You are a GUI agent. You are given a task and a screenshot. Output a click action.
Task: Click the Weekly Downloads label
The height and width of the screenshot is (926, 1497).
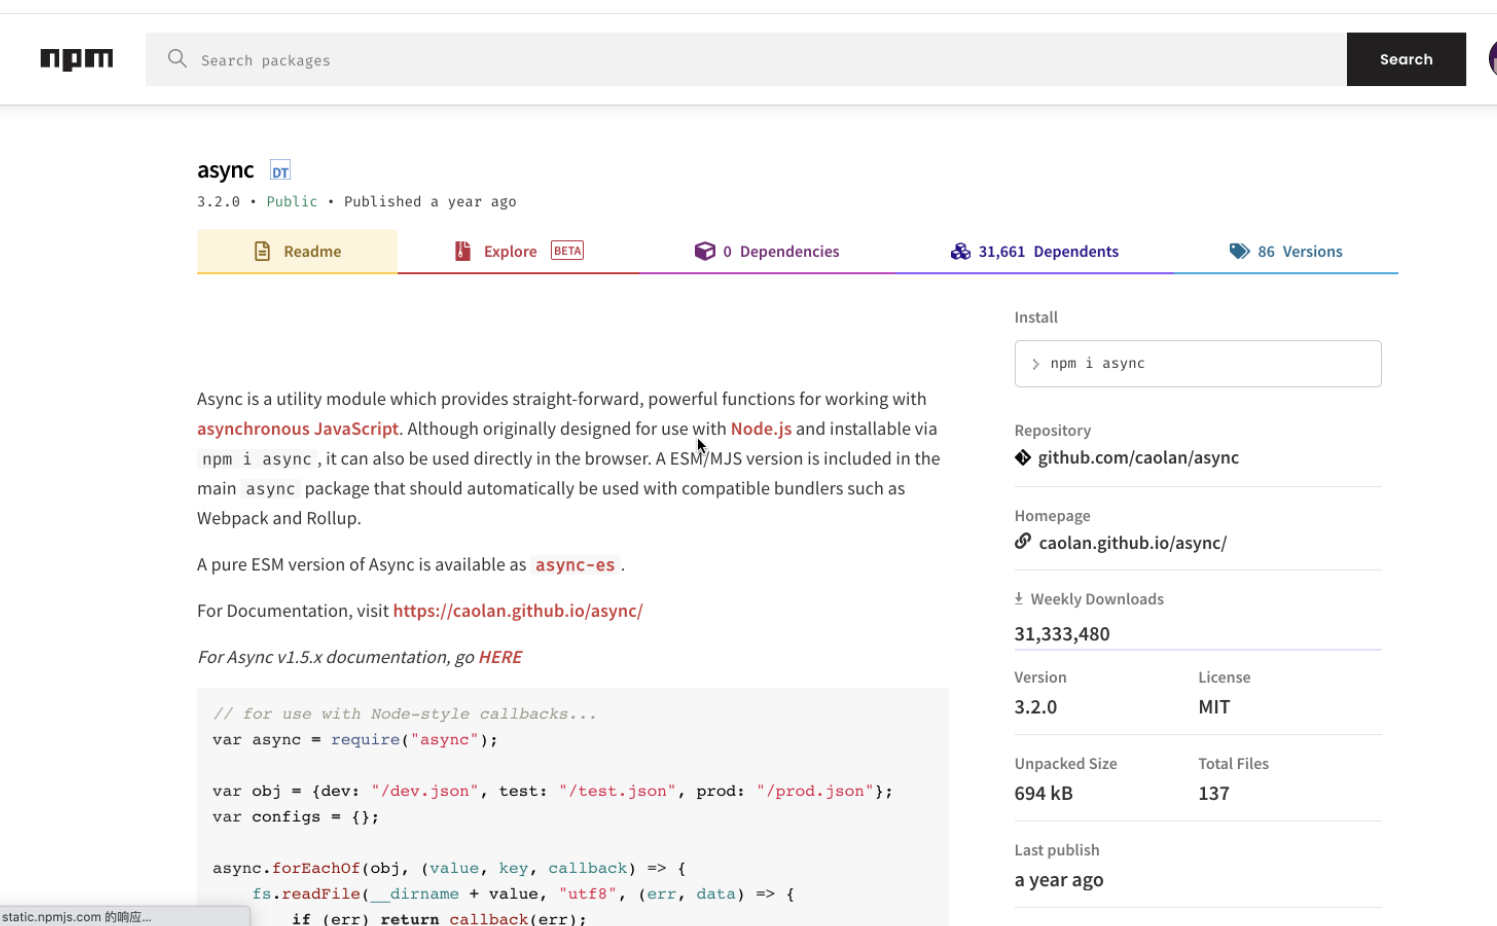1097,599
